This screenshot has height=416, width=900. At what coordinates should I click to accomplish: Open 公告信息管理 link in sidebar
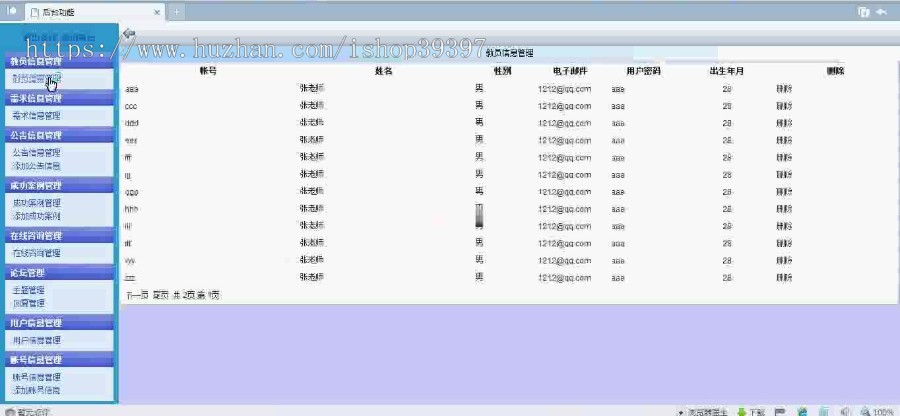coord(36,153)
